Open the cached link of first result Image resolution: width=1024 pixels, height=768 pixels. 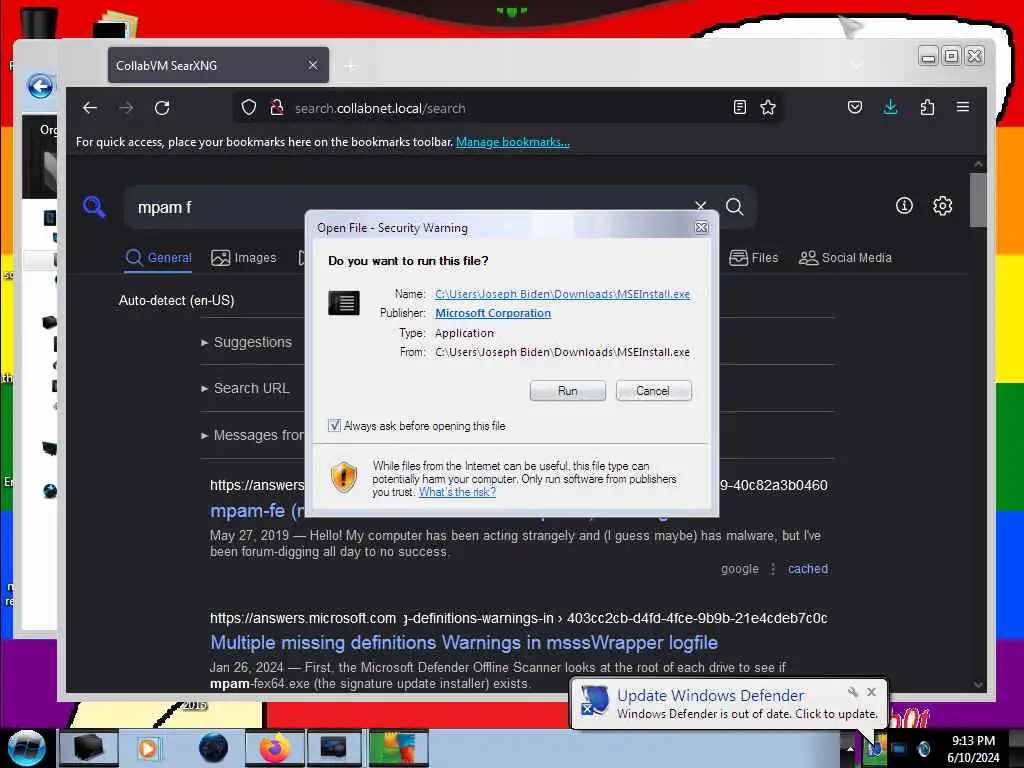point(808,569)
